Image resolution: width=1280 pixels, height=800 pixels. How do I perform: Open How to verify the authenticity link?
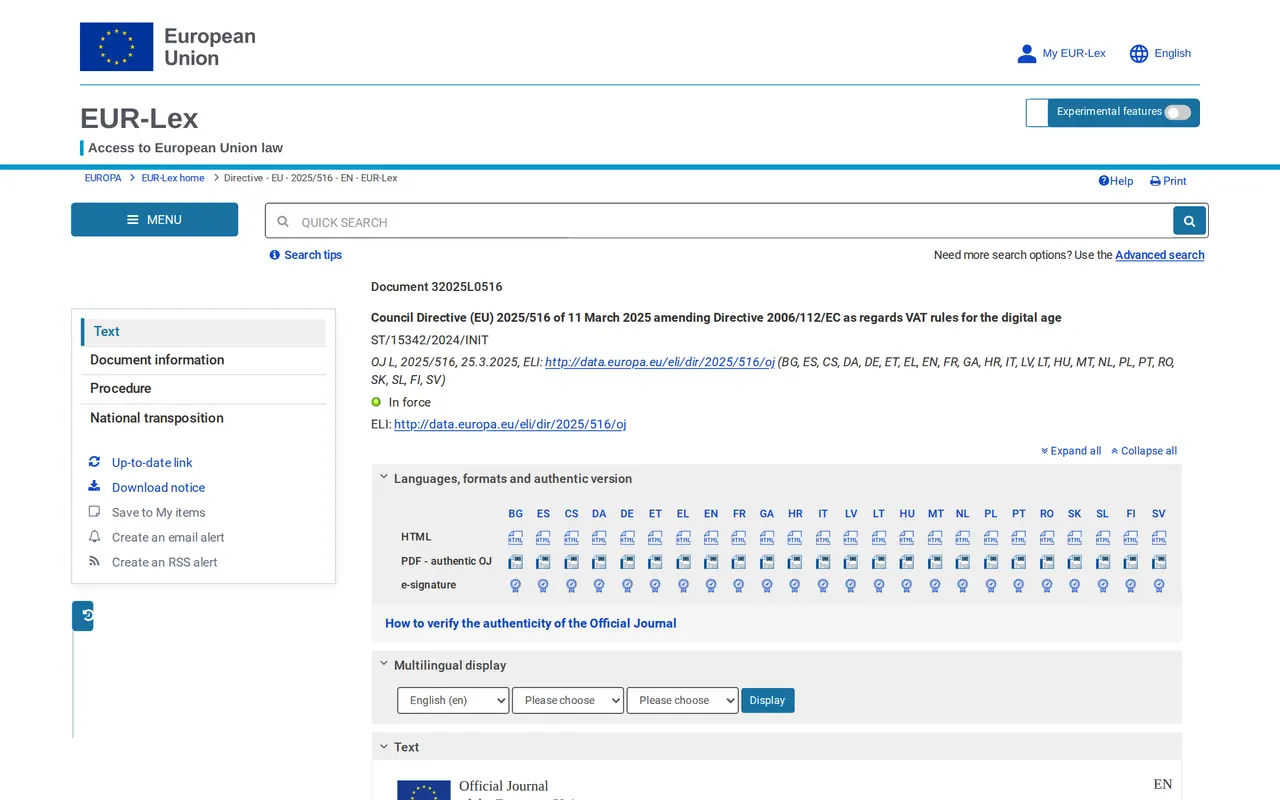[x=531, y=623]
